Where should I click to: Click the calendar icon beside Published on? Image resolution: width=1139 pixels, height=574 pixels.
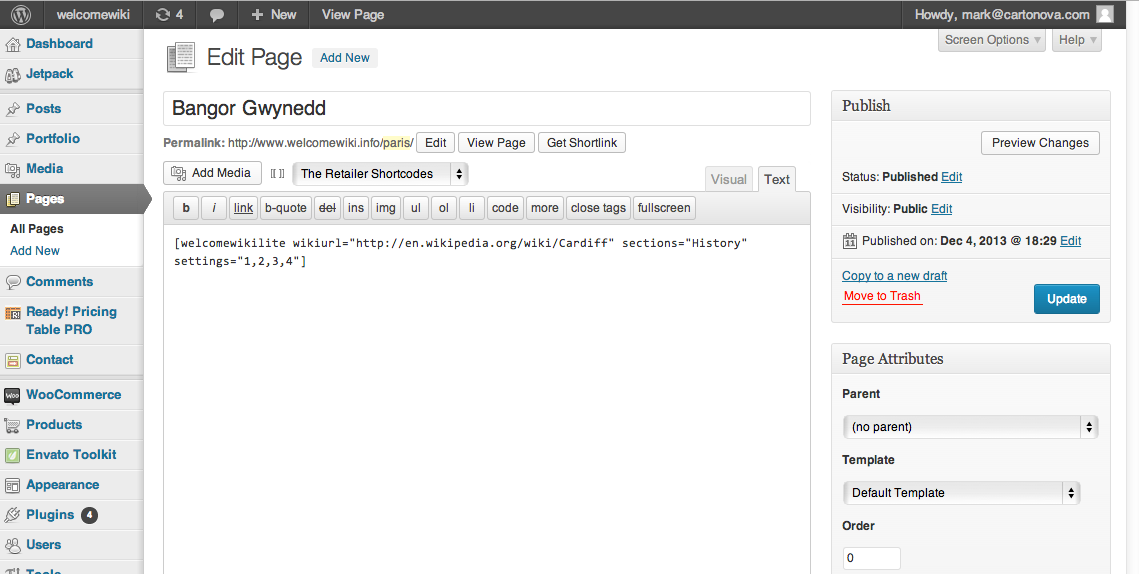tap(850, 241)
